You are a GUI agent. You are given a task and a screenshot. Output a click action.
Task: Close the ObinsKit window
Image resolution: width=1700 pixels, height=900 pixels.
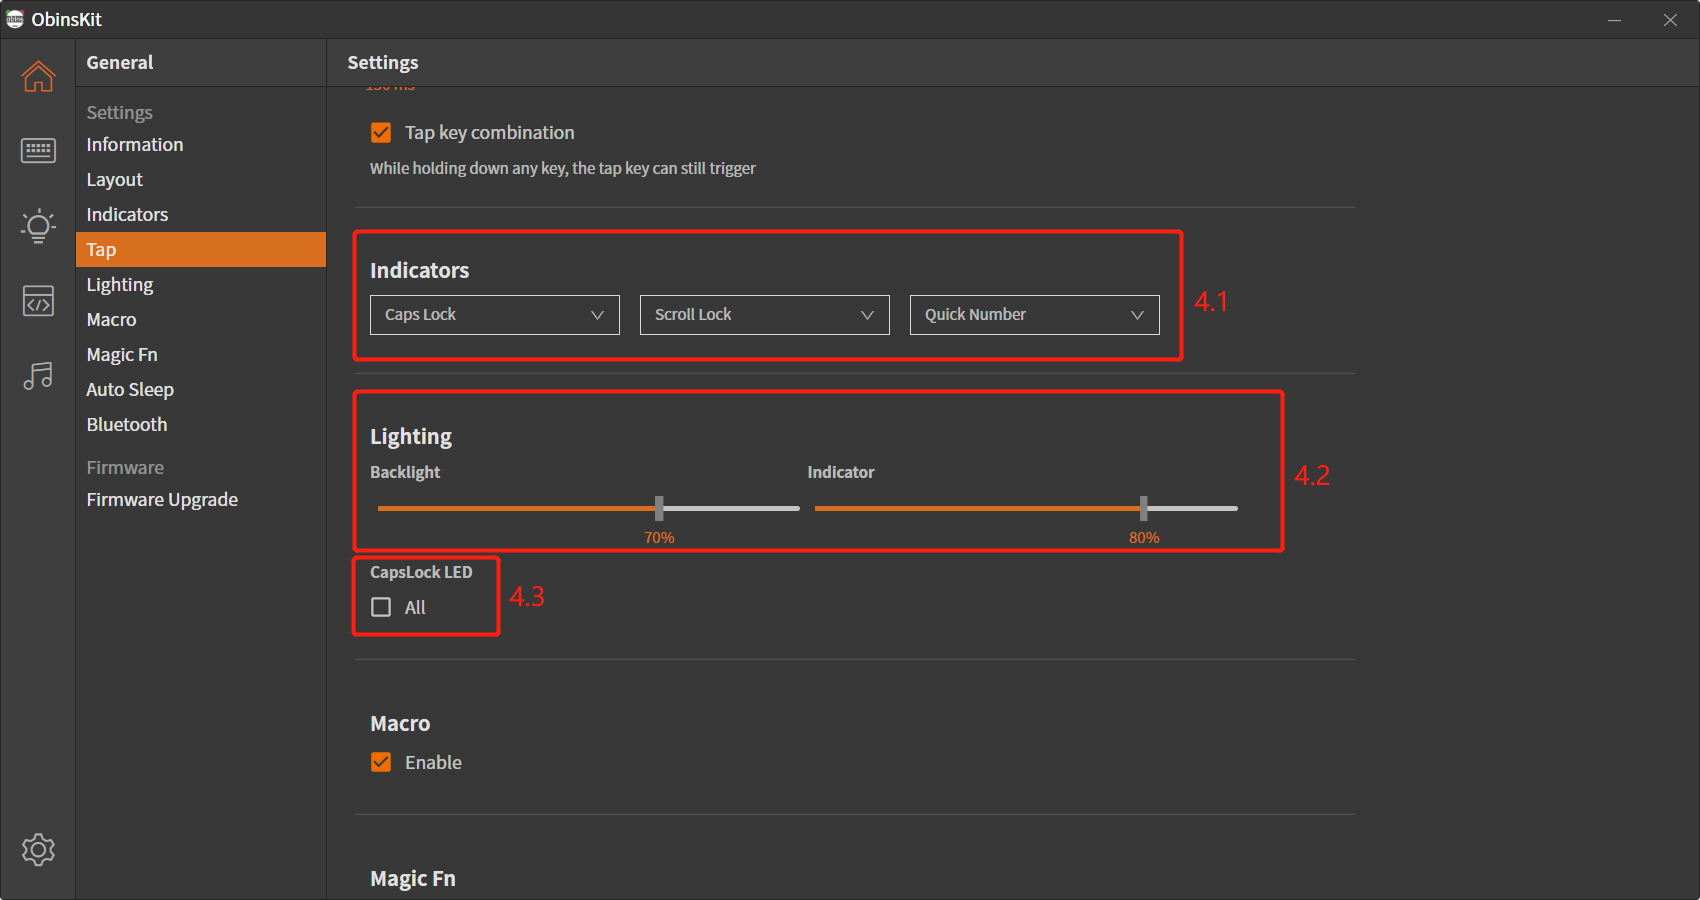[x=1670, y=20]
